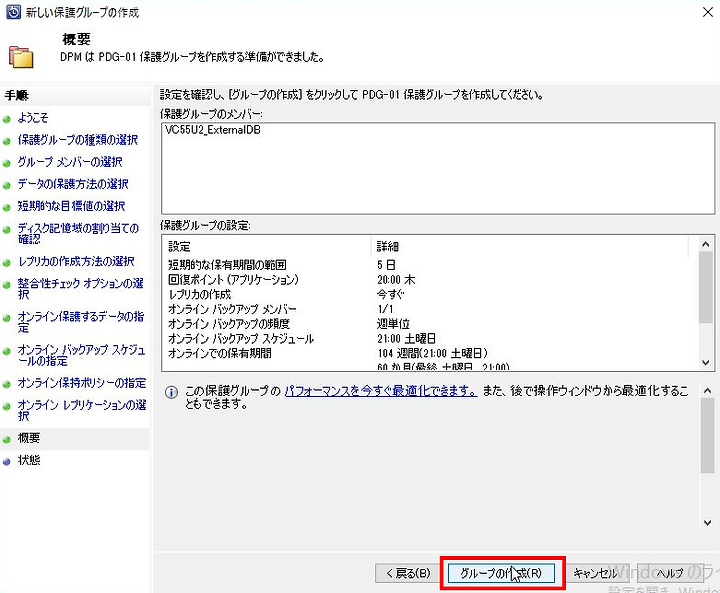Select オンライン レプリケーションの選択 step
The height and width of the screenshot is (593, 720).
click(82, 410)
